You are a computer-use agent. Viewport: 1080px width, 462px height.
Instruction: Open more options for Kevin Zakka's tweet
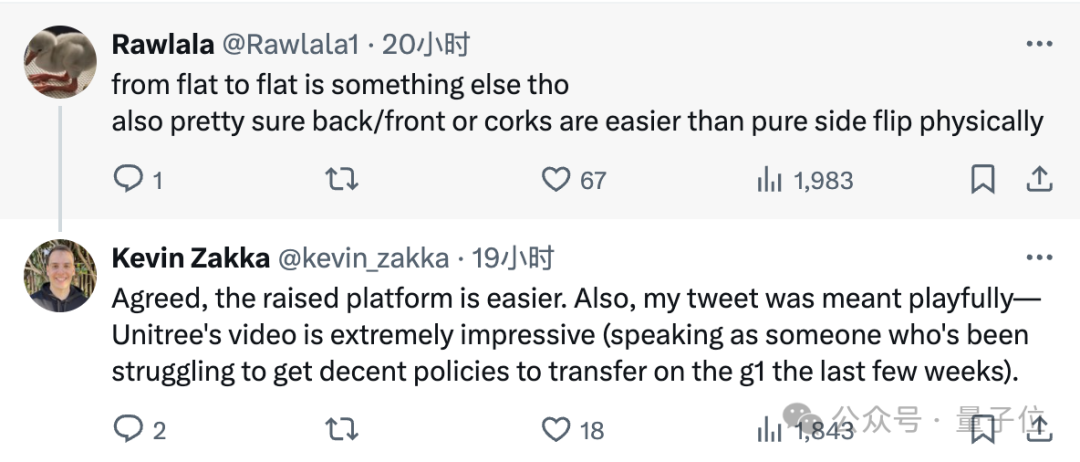pyautogui.click(x=1039, y=257)
